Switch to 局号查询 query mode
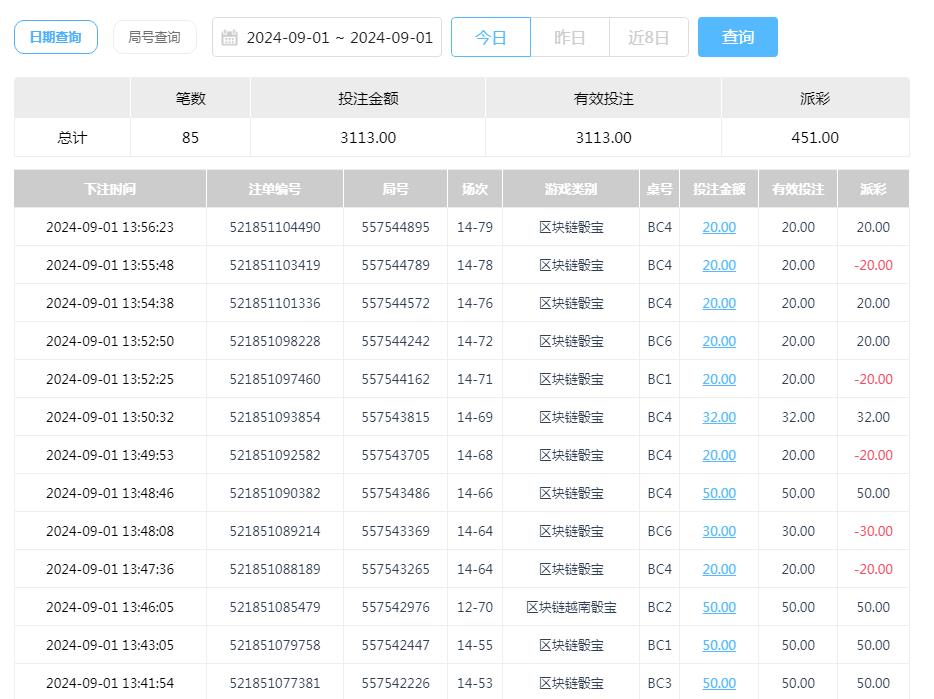This screenshot has height=699, width=934. pyautogui.click(x=154, y=36)
